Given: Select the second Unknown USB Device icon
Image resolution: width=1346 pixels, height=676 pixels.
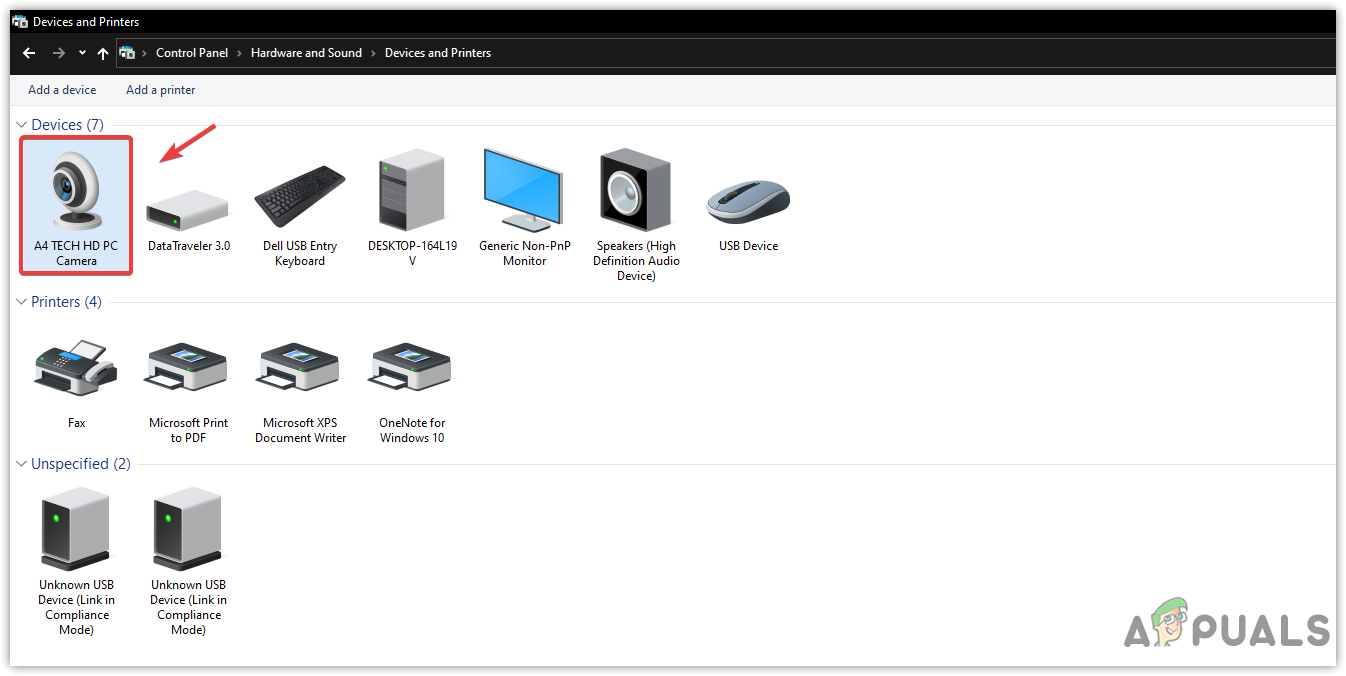Looking at the screenshot, I should 188,528.
